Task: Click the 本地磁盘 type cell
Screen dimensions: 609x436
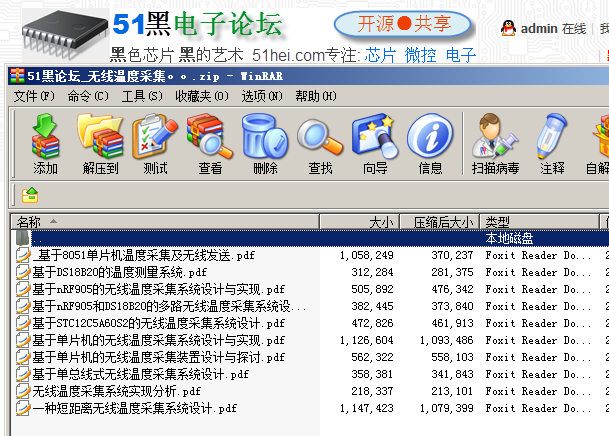Action: [509, 238]
